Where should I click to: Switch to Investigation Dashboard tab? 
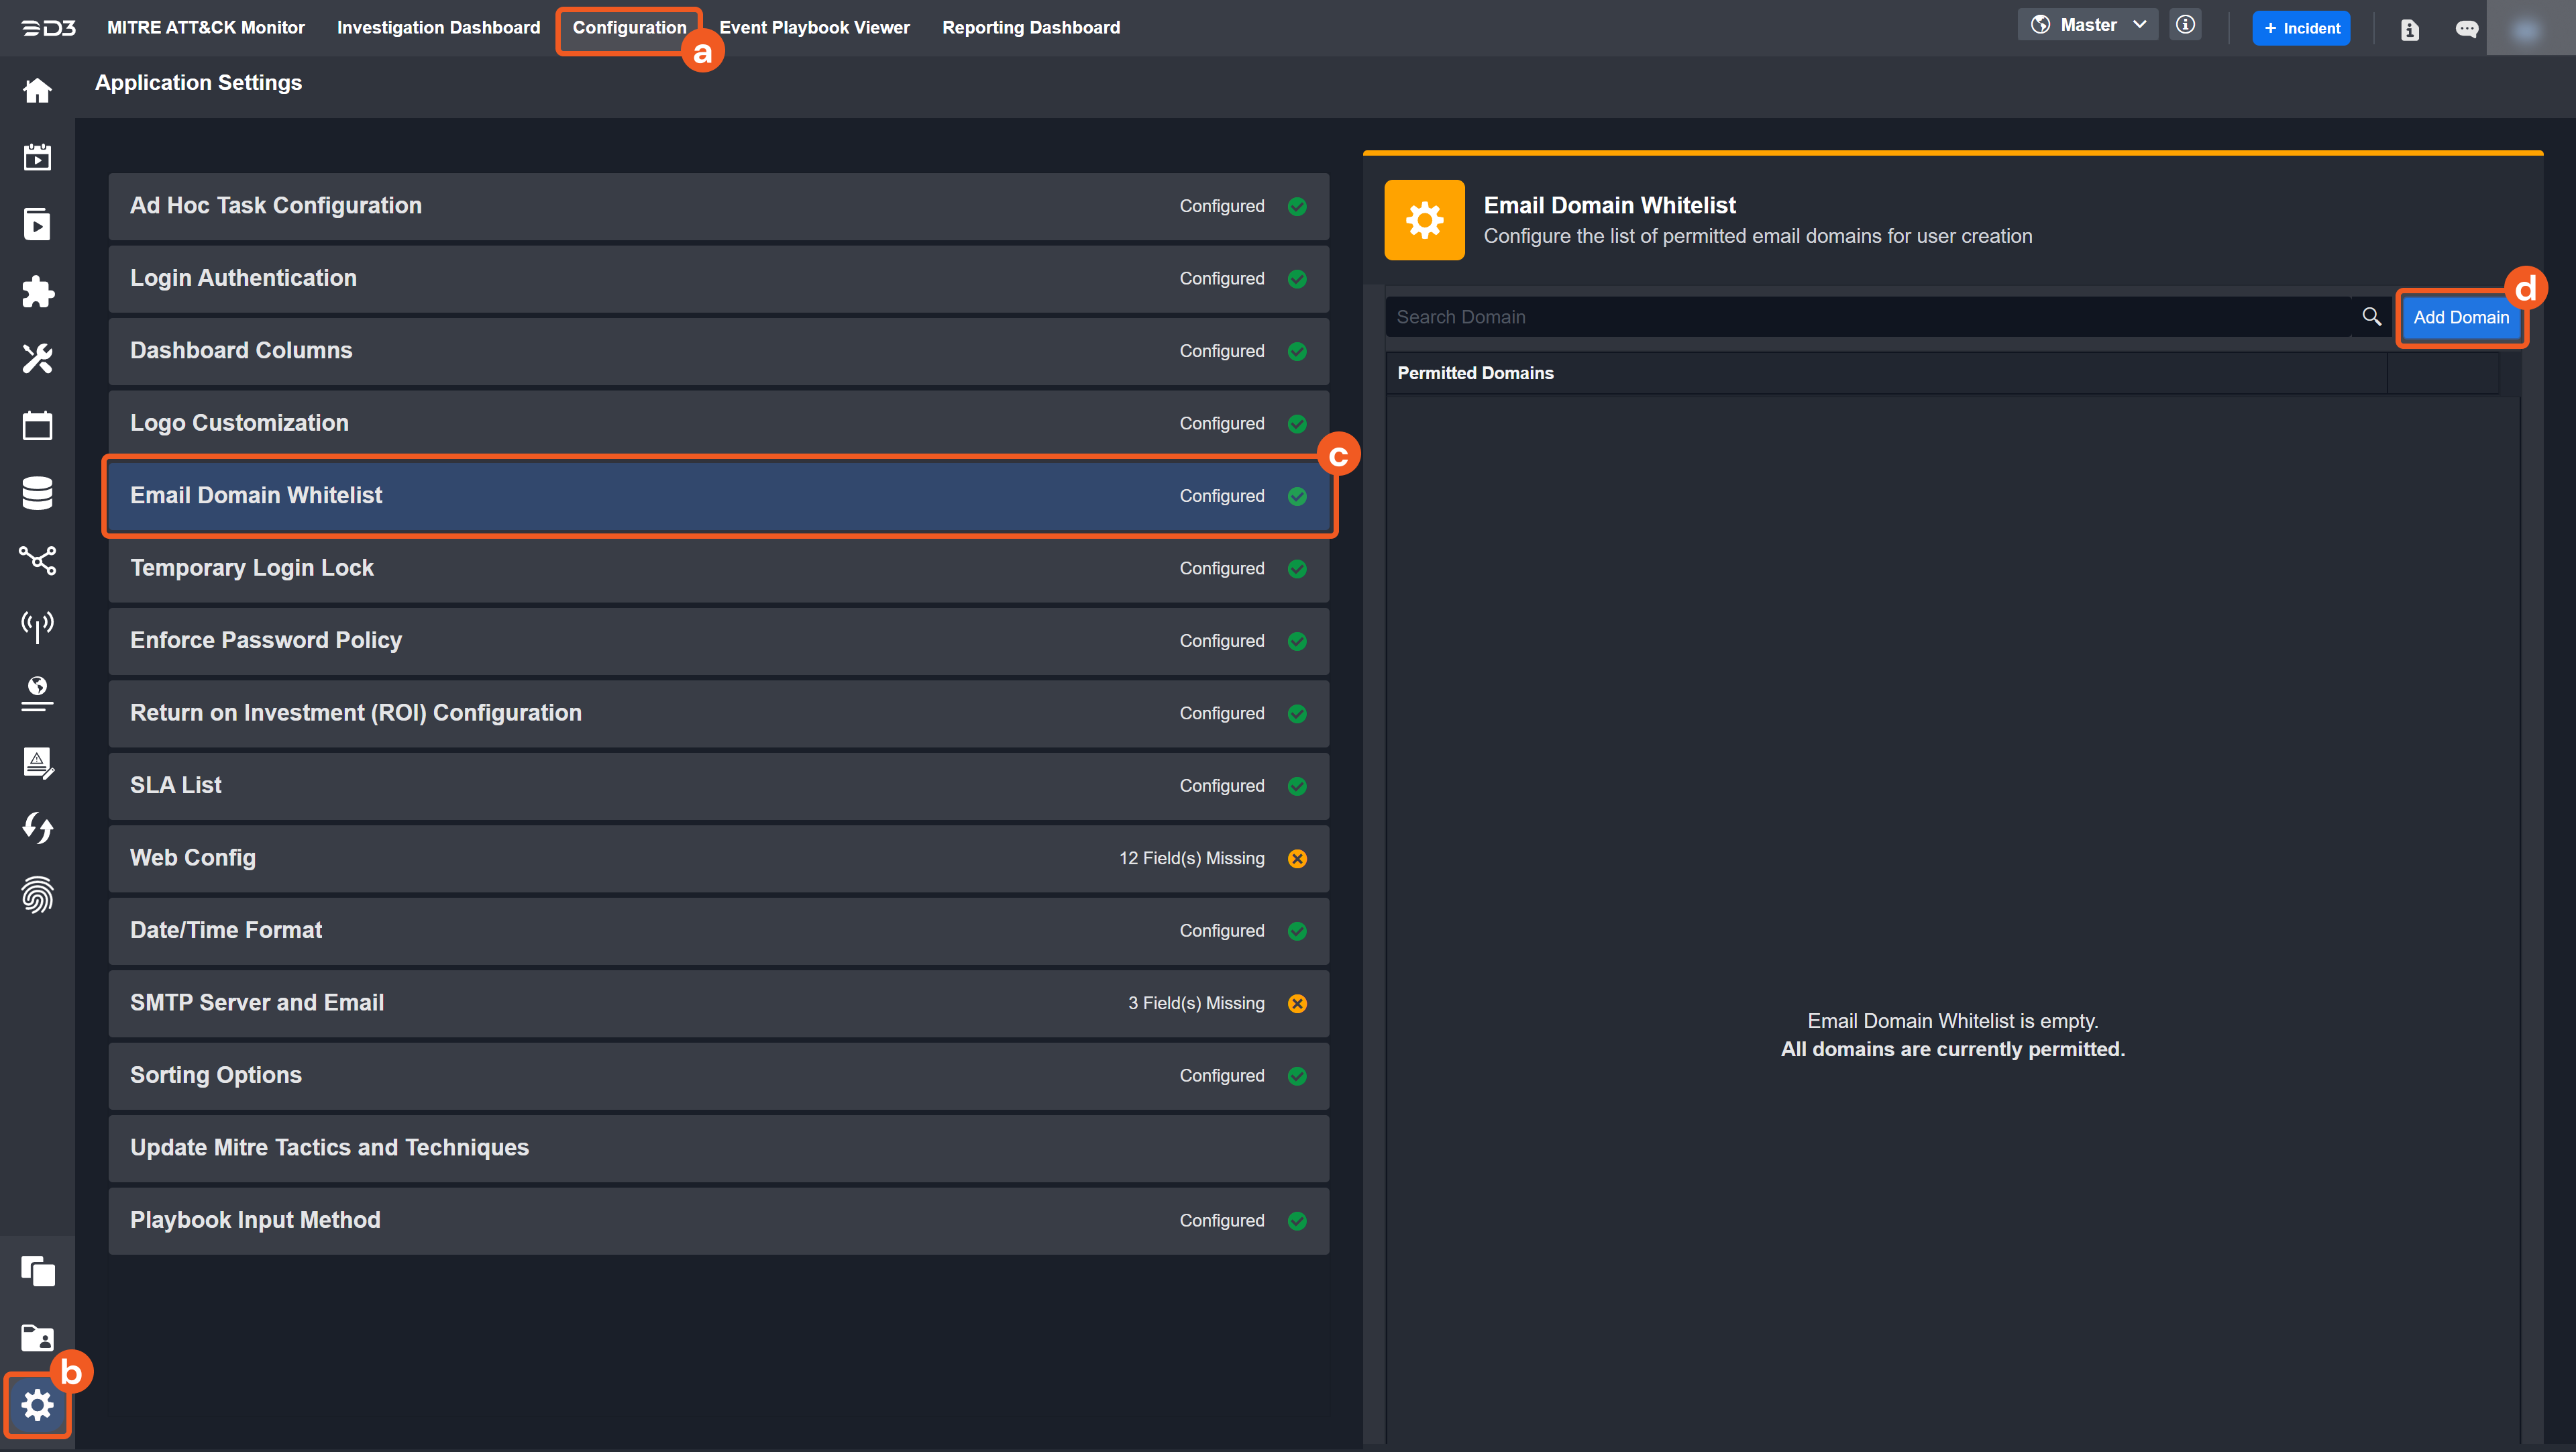pos(438,28)
